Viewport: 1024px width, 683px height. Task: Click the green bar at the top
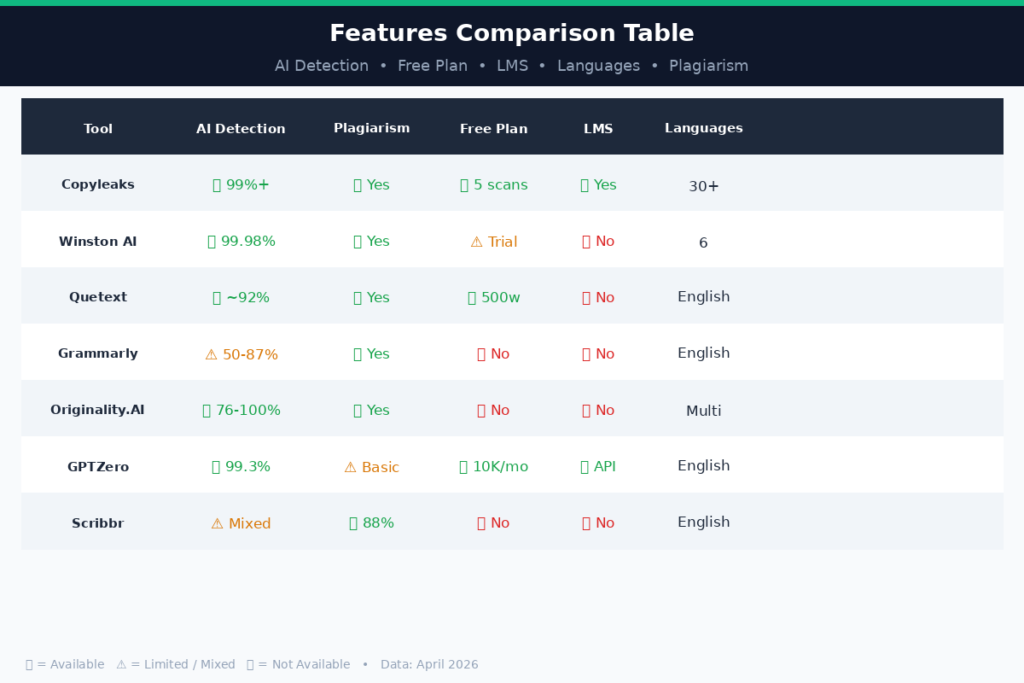[x=512, y=3]
